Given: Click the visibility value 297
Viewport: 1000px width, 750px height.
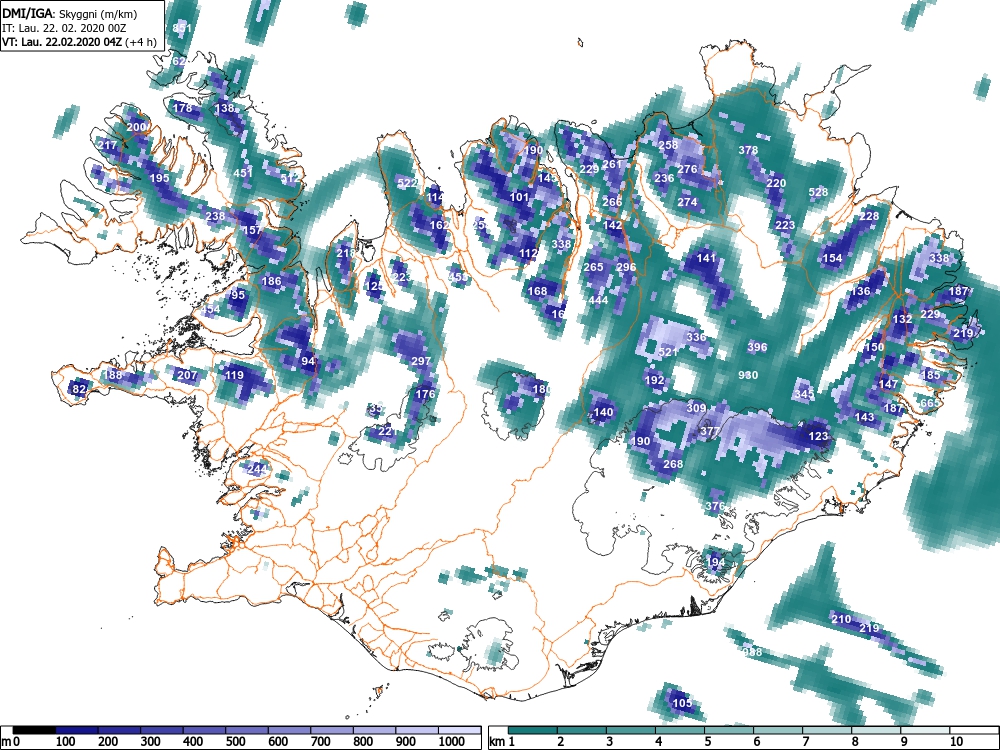Looking at the screenshot, I should pyautogui.click(x=421, y=361).
